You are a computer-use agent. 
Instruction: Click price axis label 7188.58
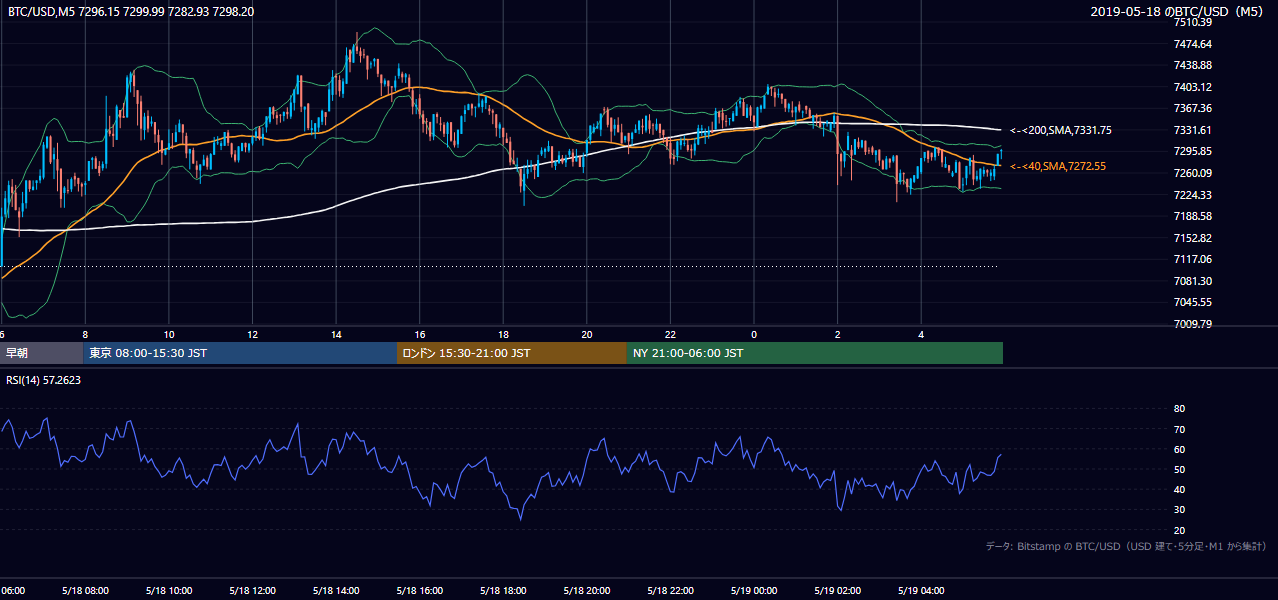[x=1192, y=216]
